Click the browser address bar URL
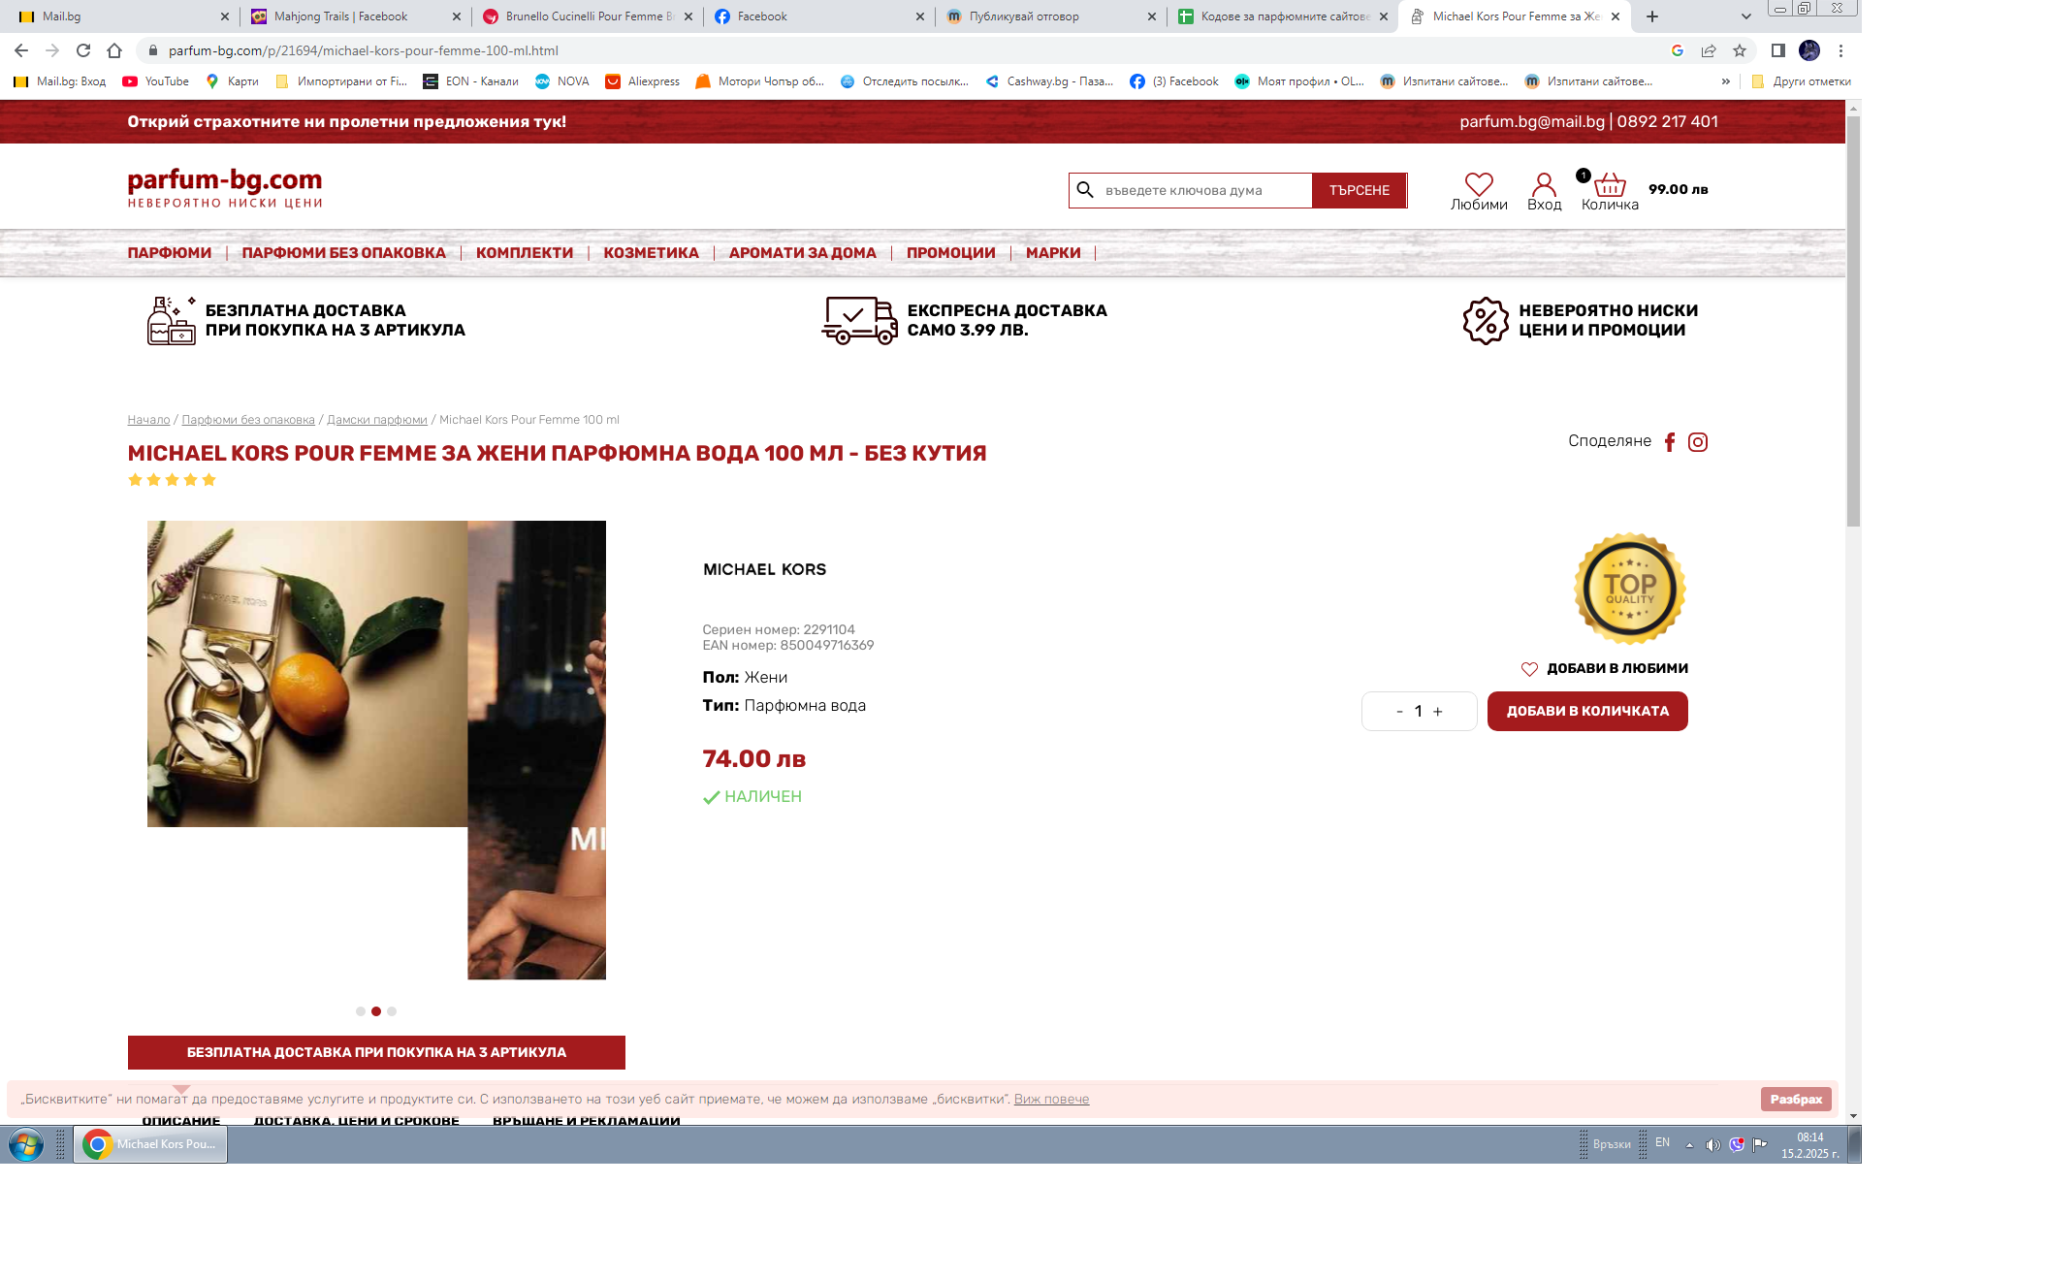Image resolution: width=2048 pixels, height=1280 pixels. tap(363, 50)
